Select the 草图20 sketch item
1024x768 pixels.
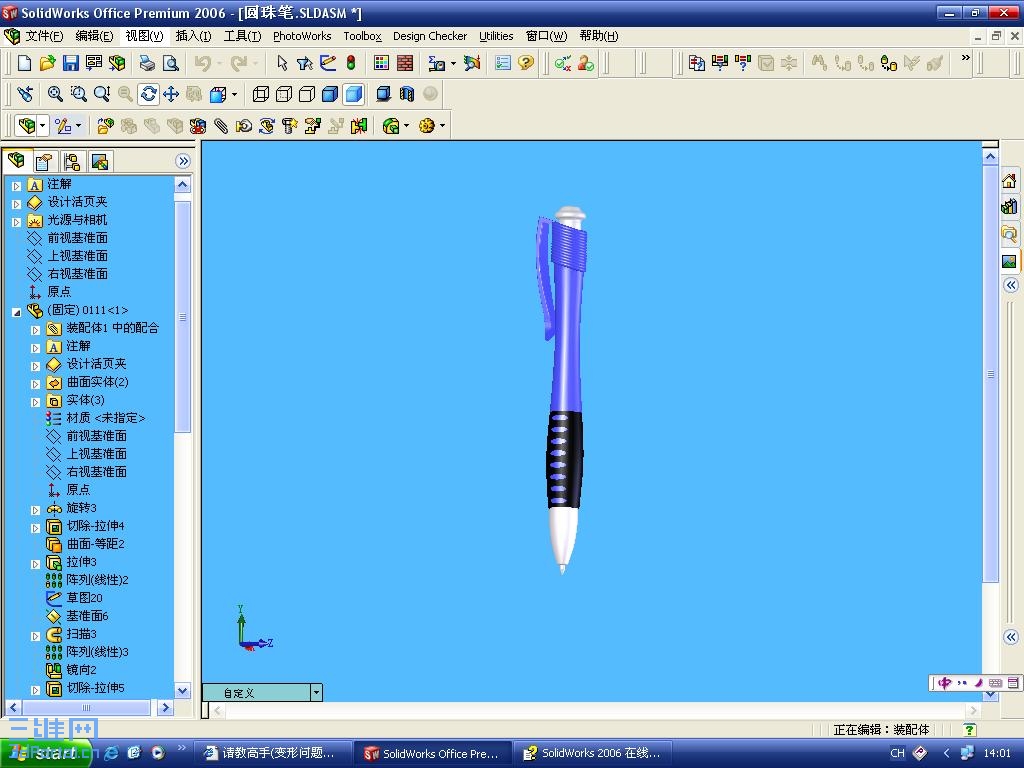(x=84, y=598)
